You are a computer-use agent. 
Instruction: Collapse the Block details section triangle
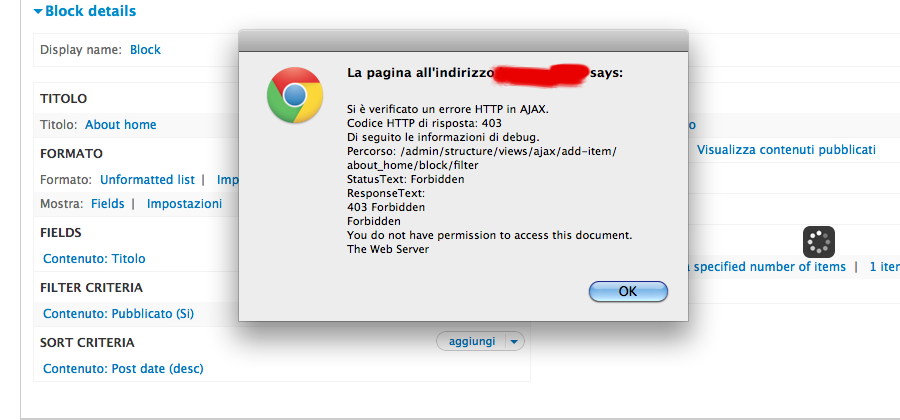(38, 11)
